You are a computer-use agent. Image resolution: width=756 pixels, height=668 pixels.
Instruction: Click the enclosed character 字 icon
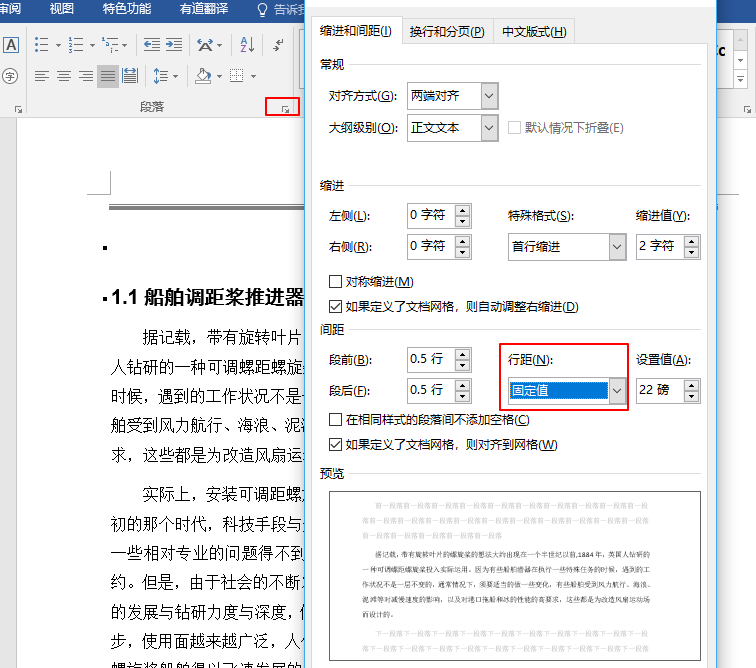[x=10, y=76]
